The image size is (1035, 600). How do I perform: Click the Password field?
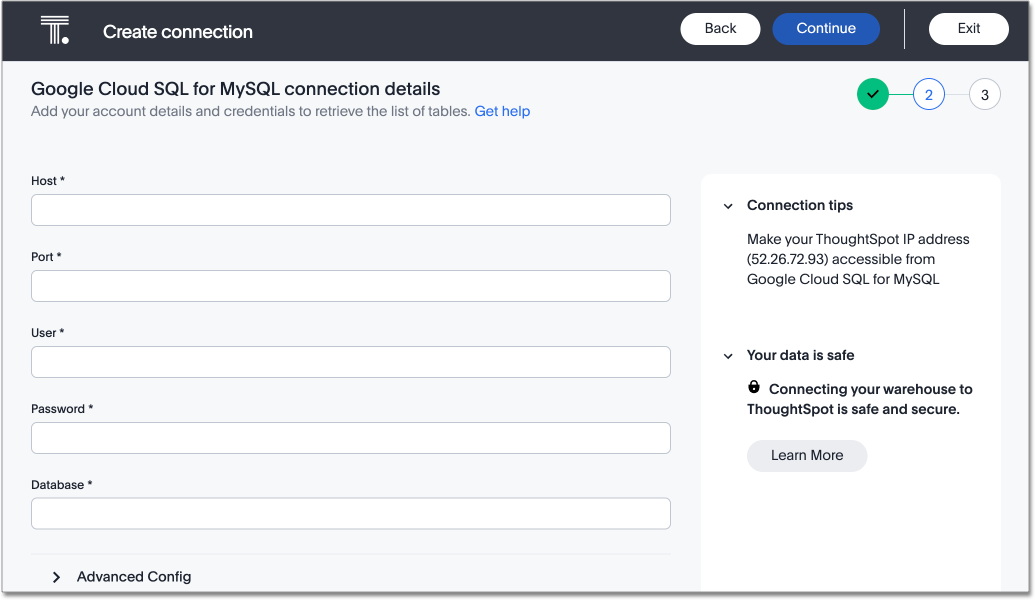pyautogui.click(x=350, y=438)
